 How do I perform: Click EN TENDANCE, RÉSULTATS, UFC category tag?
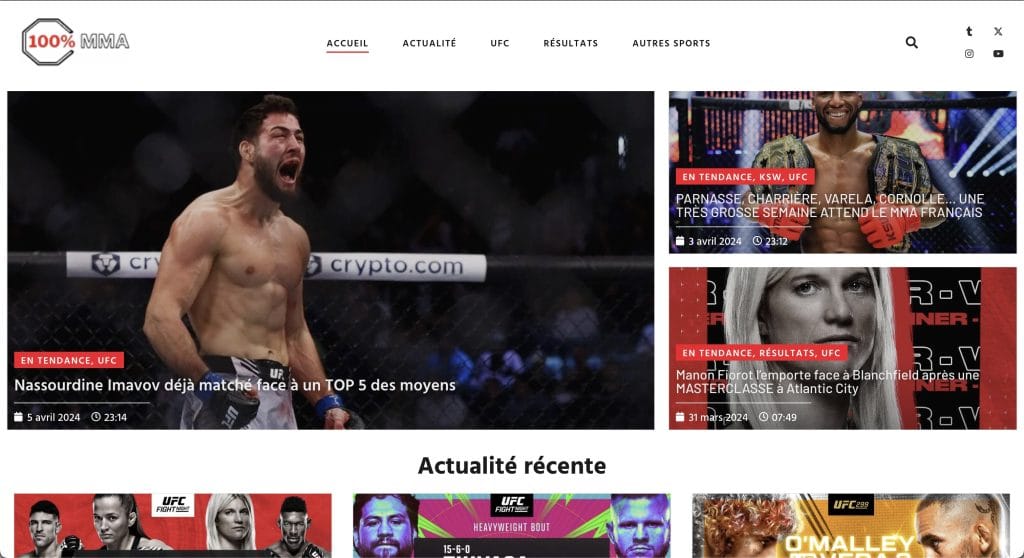coord(761,353)
